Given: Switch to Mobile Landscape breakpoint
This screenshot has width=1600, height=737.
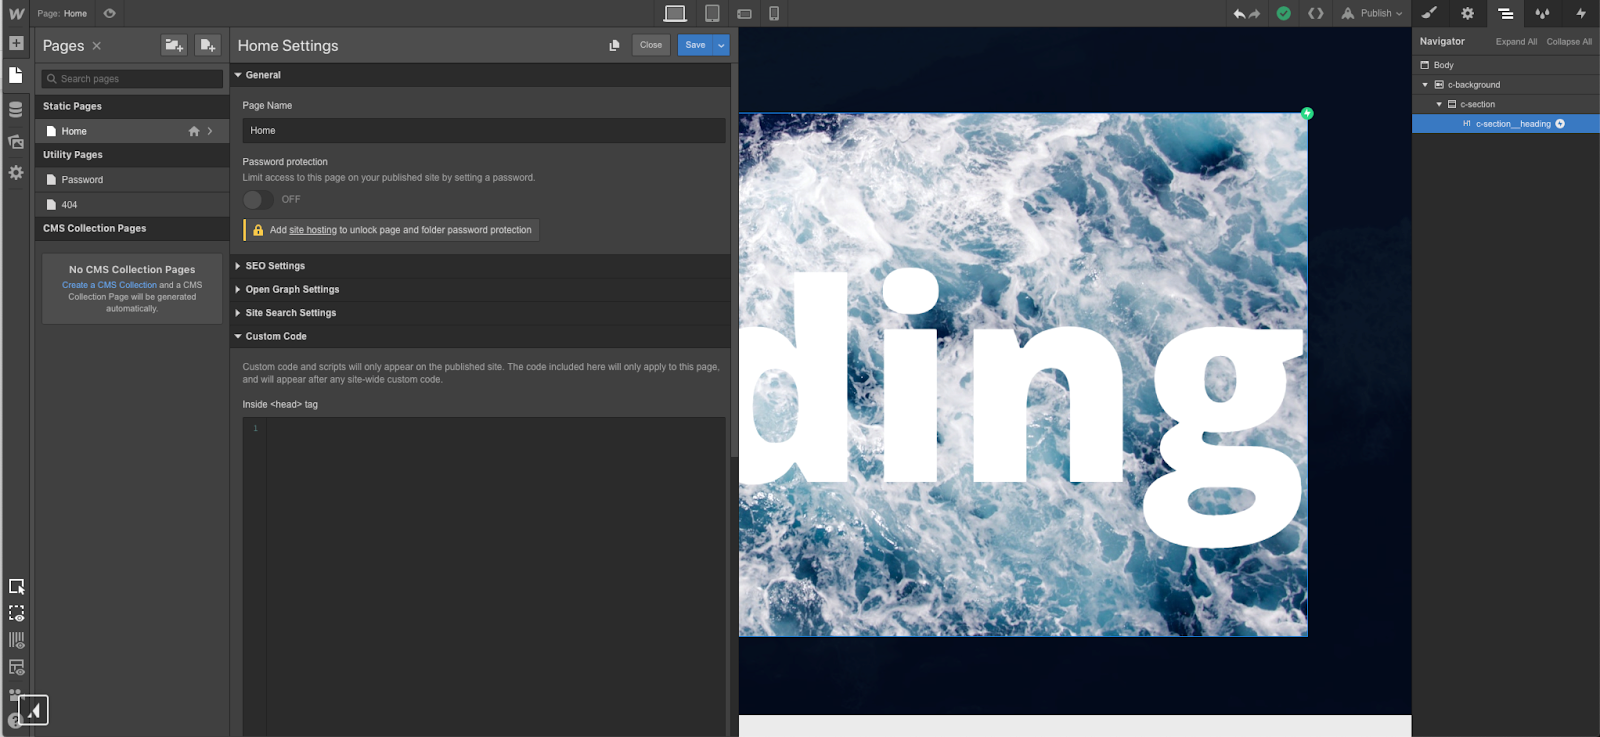Looking at the screenshot, I should pos(744,14).
